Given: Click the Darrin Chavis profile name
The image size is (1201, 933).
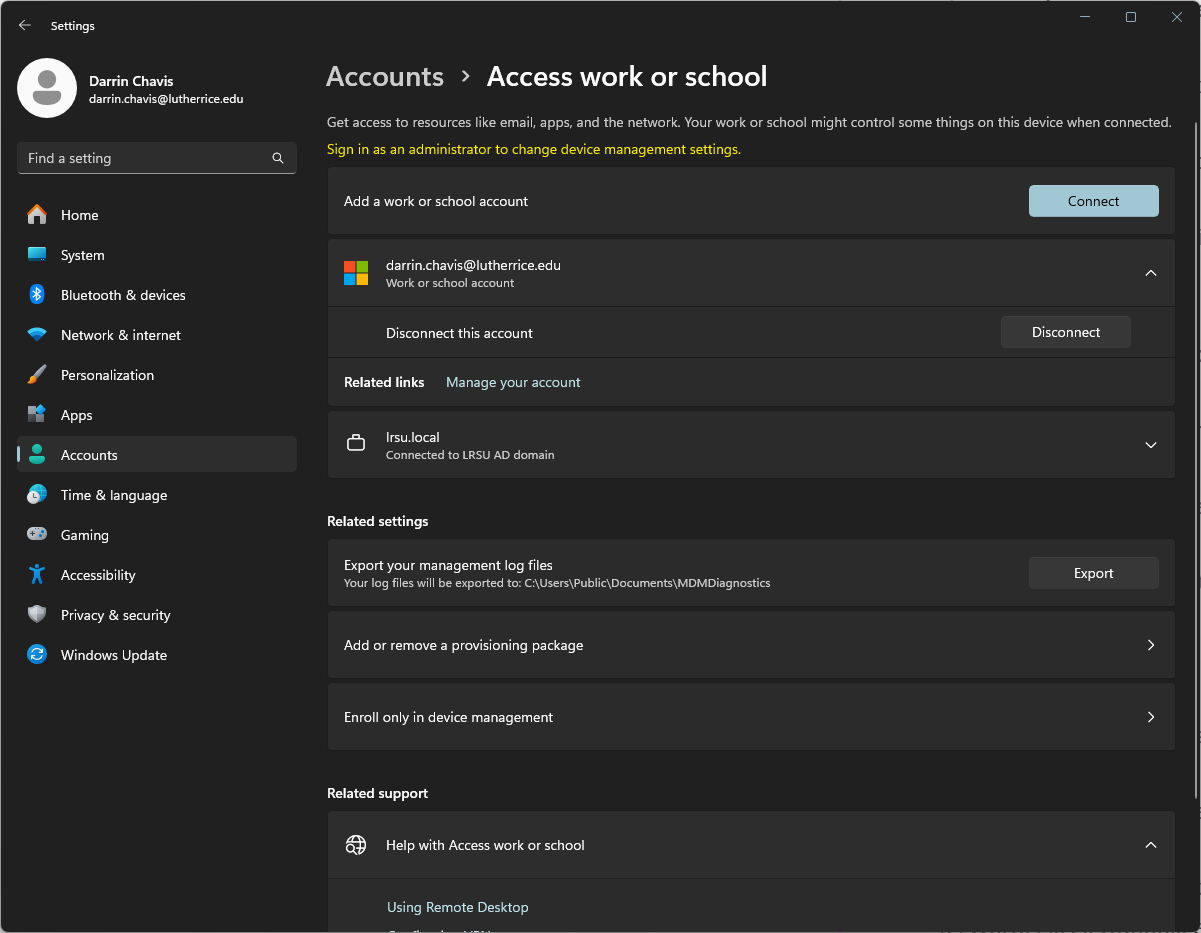Looking at the screenshot, I should (131, 81).
